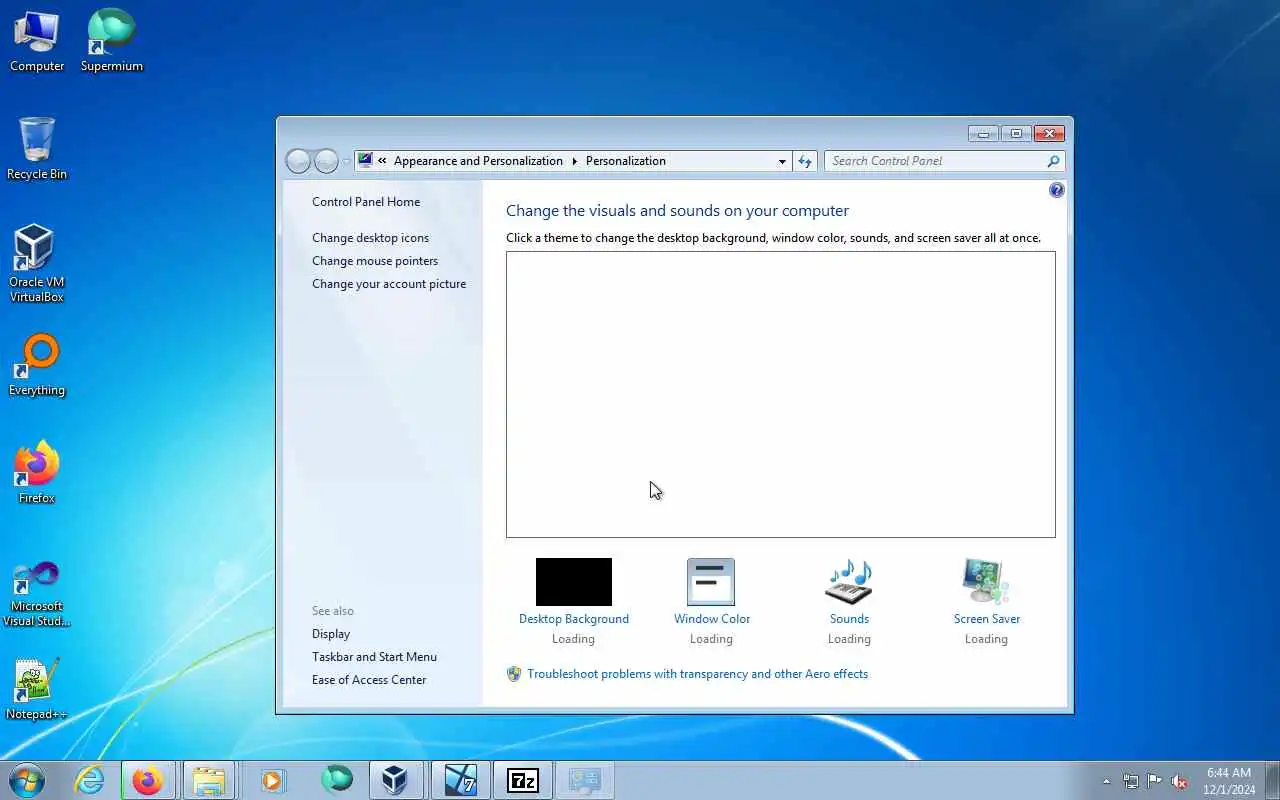The height and width of the screenshot is (800, 1280).
Task: Click the Show desktop strip
Action: 1272,781
